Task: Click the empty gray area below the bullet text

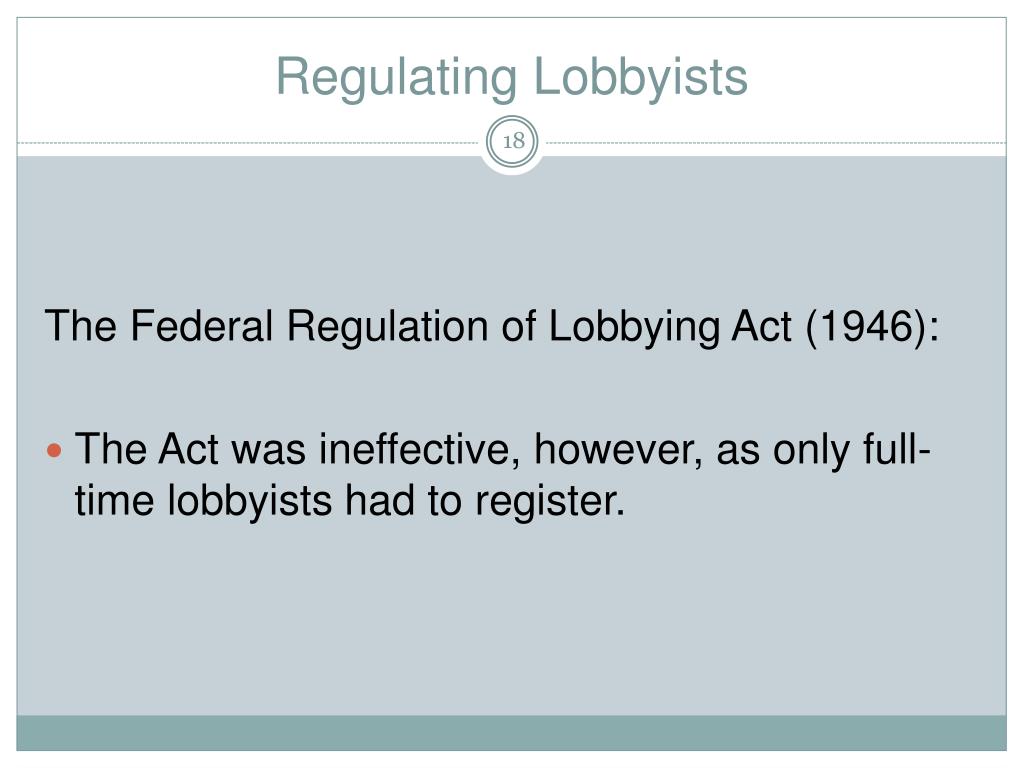Action: [511, 620]
